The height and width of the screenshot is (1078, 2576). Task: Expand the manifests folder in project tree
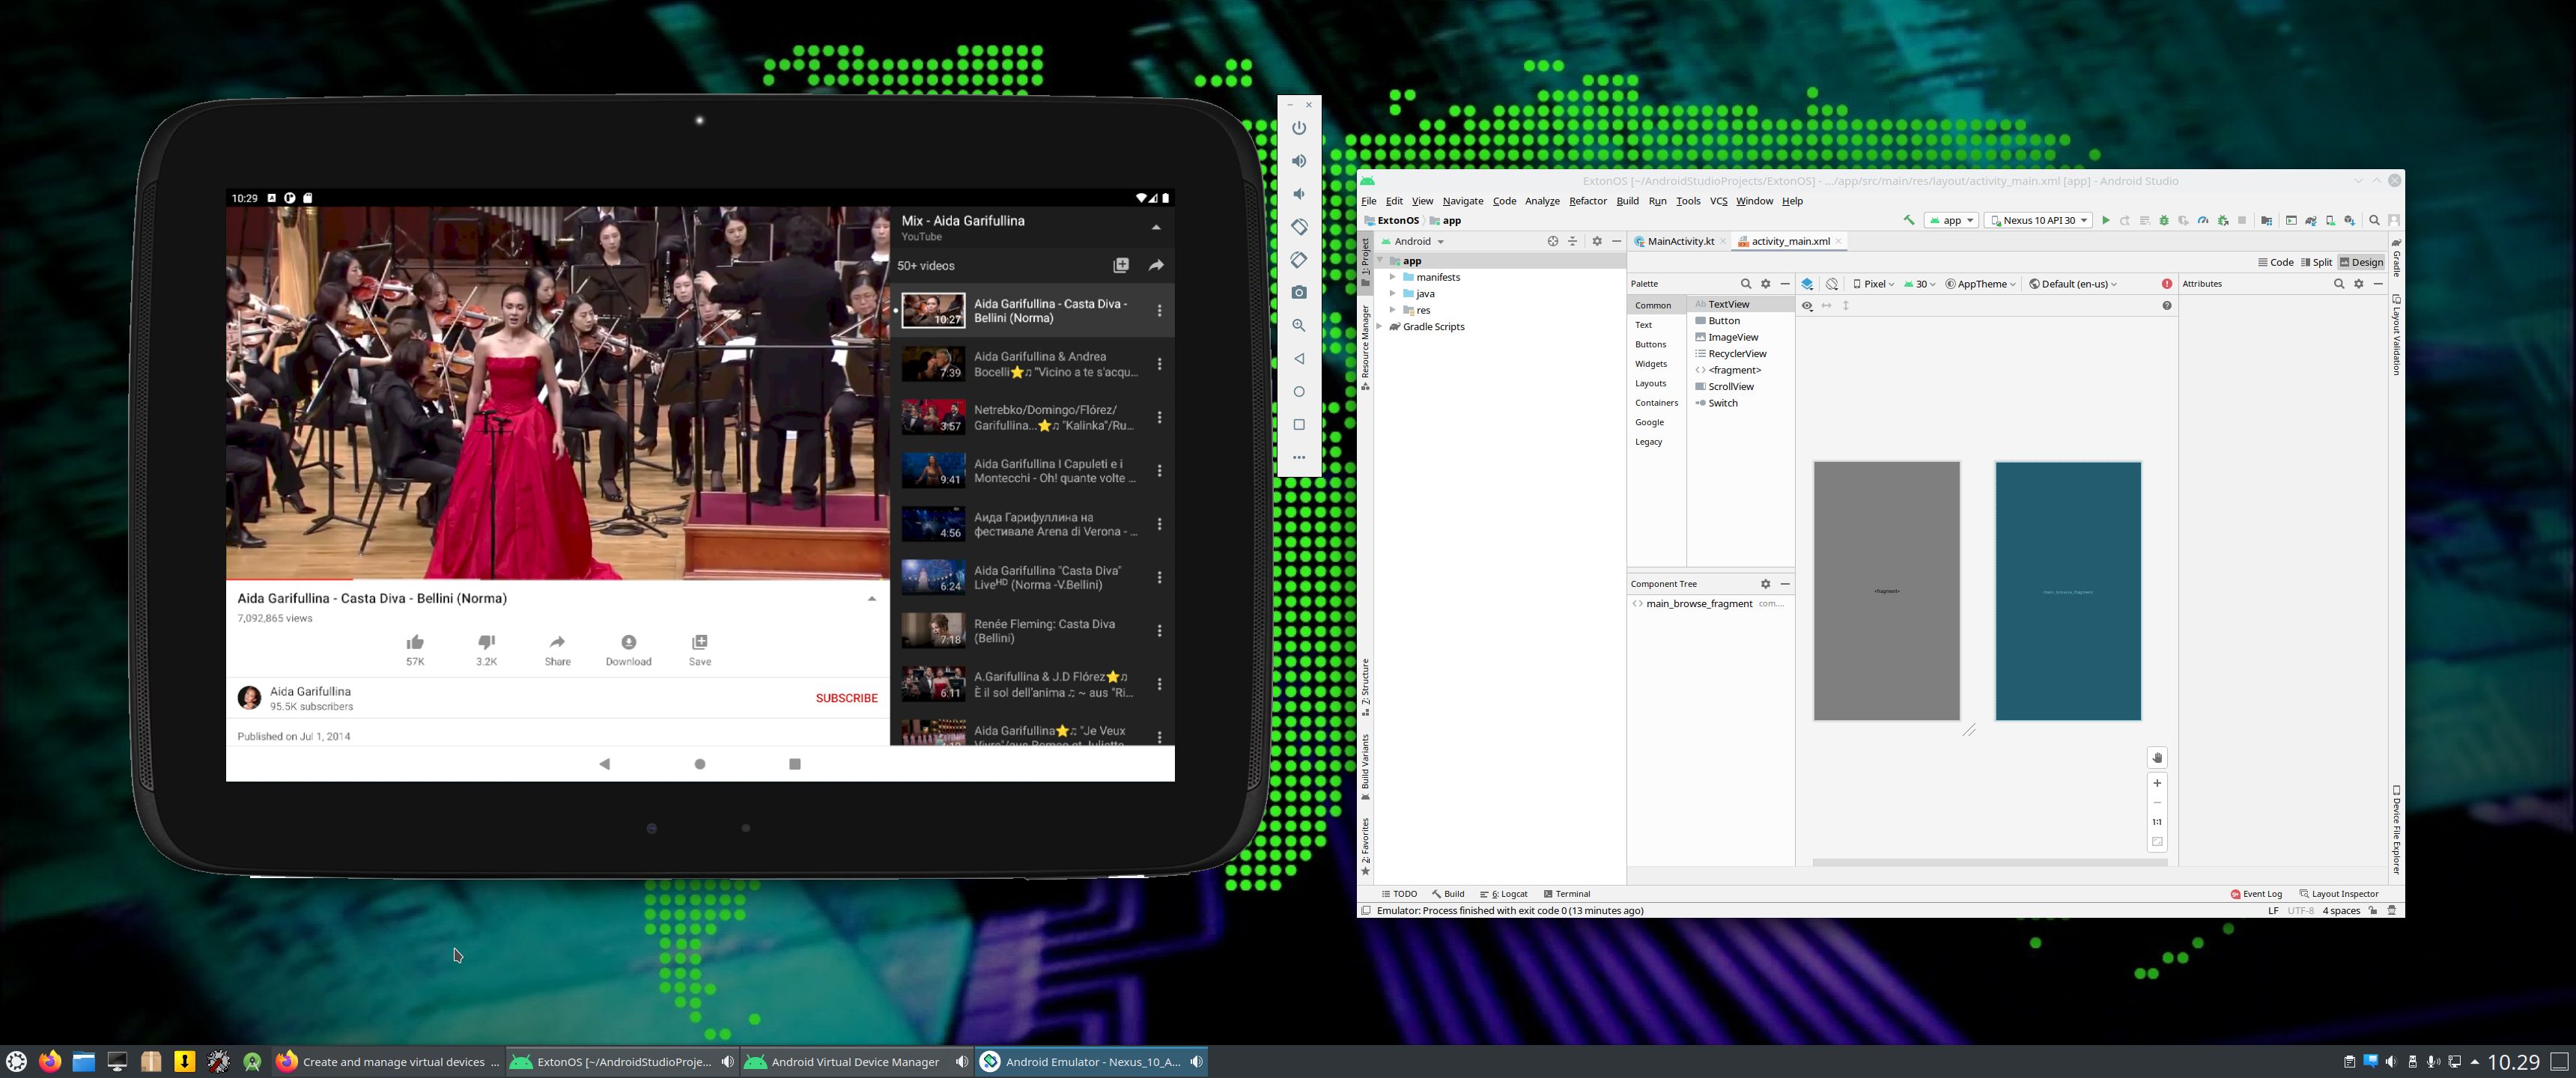coord(1392,277)
